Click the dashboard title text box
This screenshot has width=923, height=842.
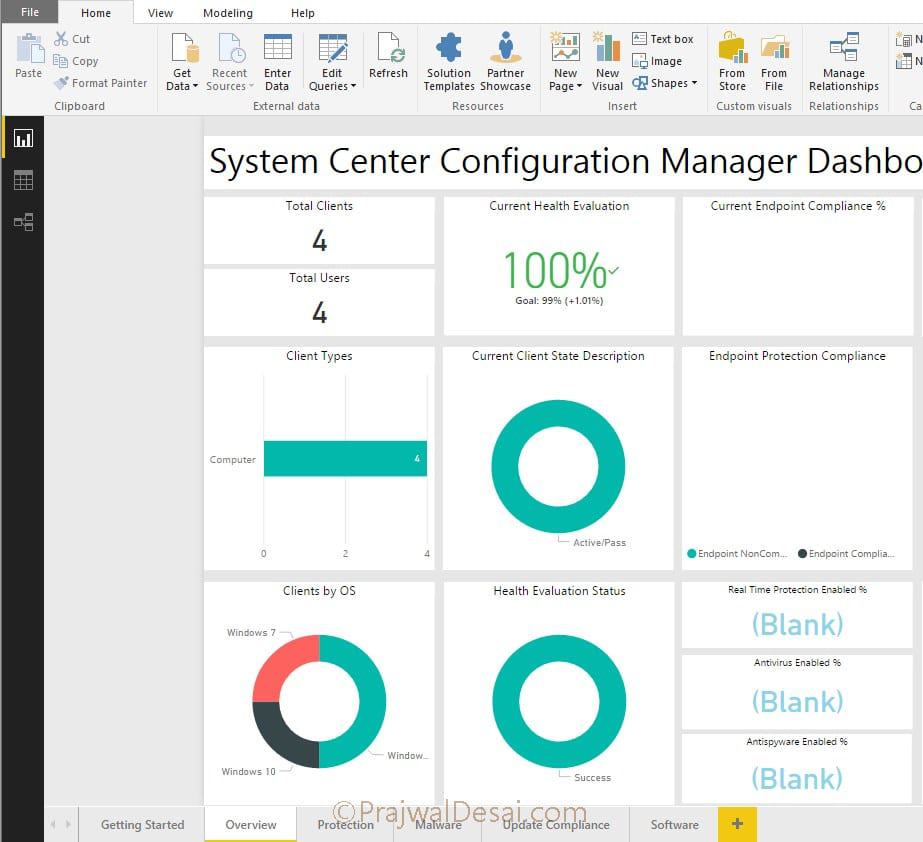[x=563, y=162]
